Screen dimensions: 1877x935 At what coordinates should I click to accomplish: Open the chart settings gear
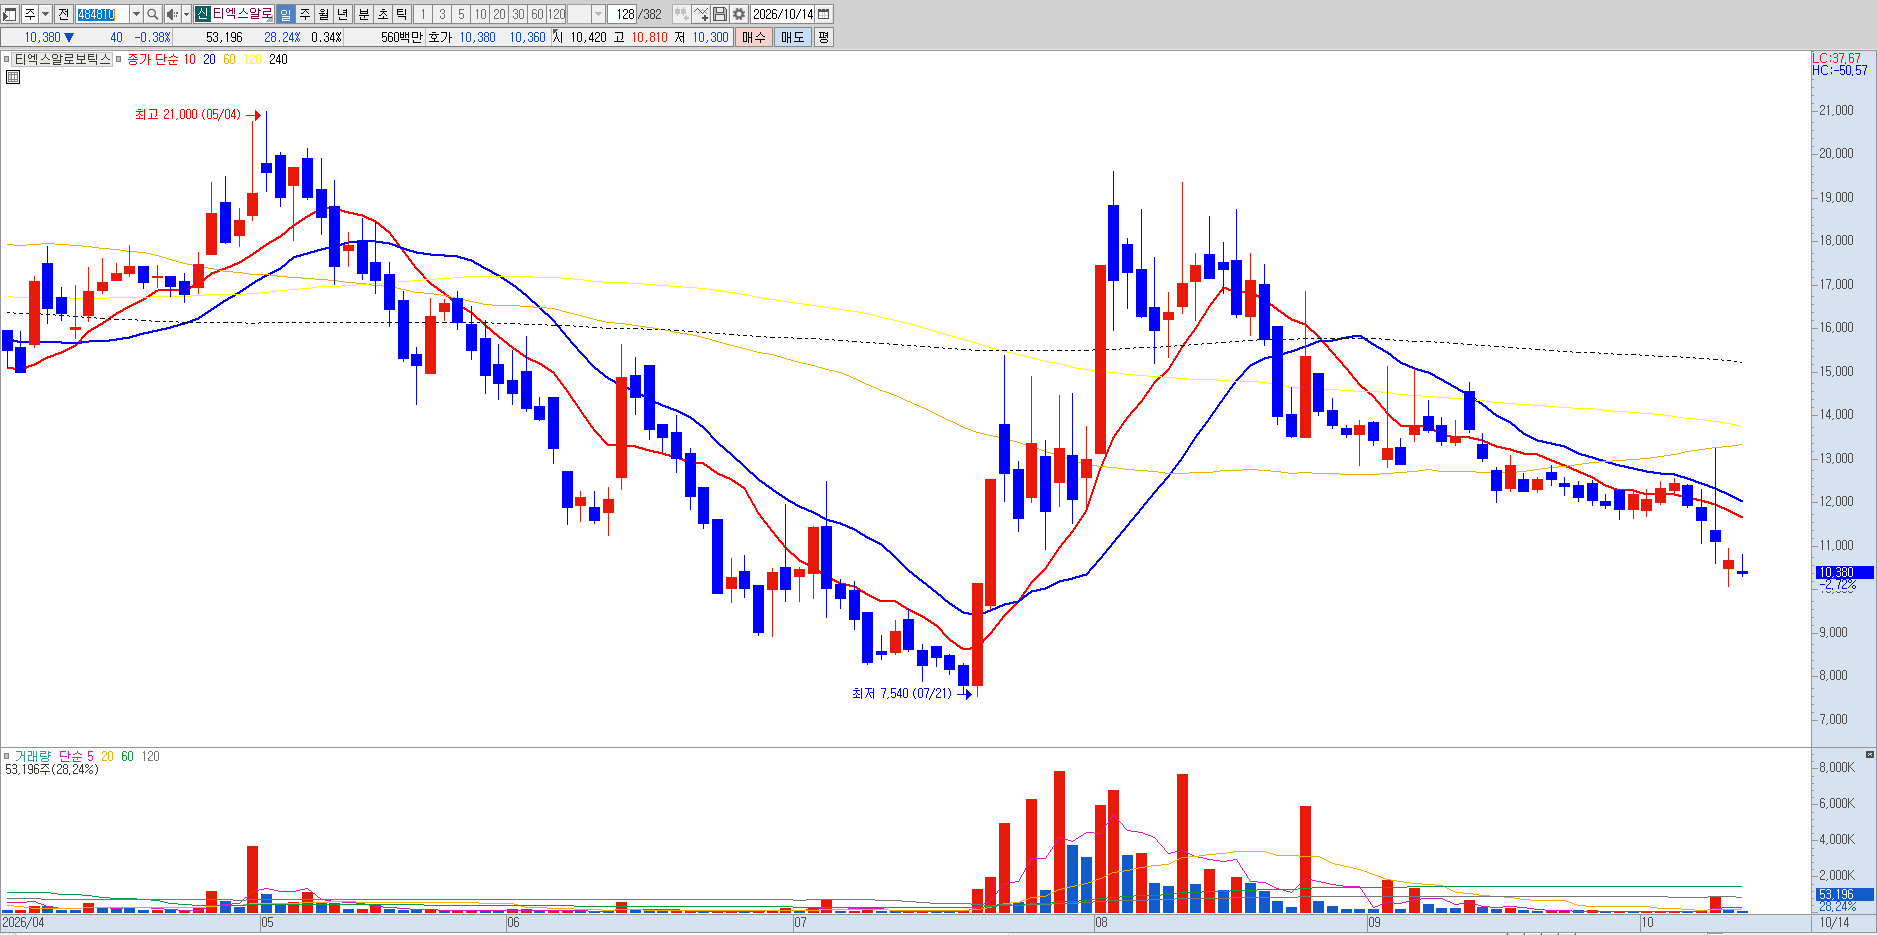tap(739, 14)
